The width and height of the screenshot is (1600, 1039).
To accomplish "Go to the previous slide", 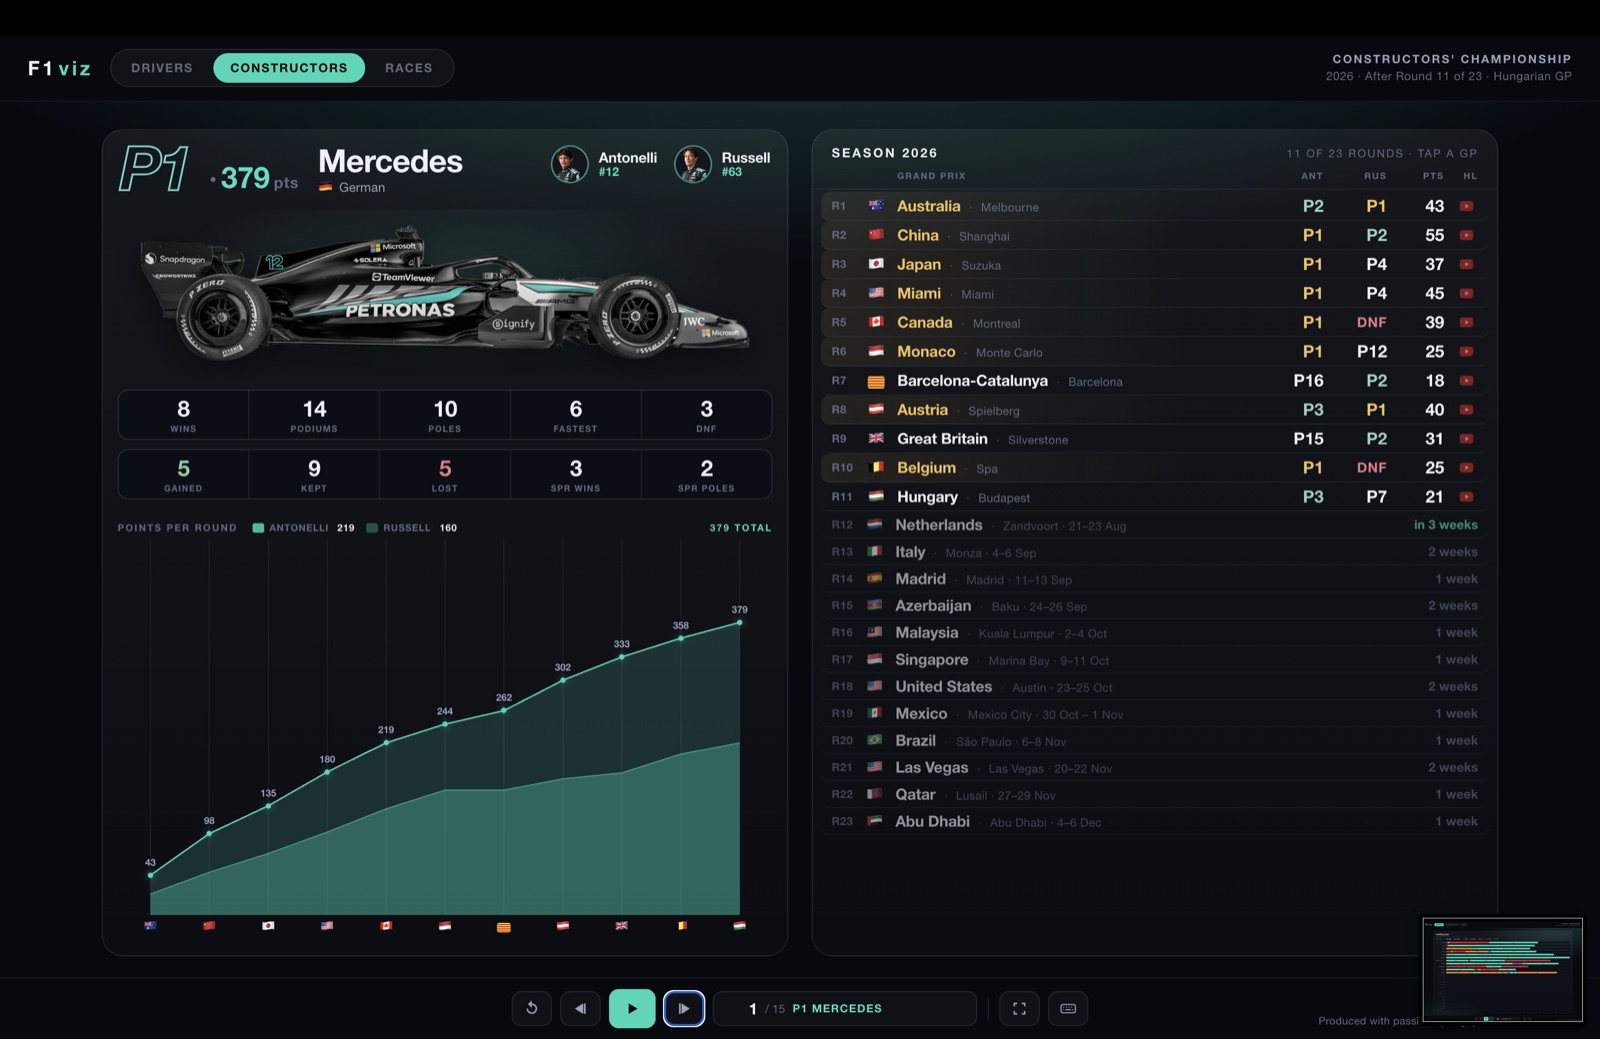I will 580,1008.
